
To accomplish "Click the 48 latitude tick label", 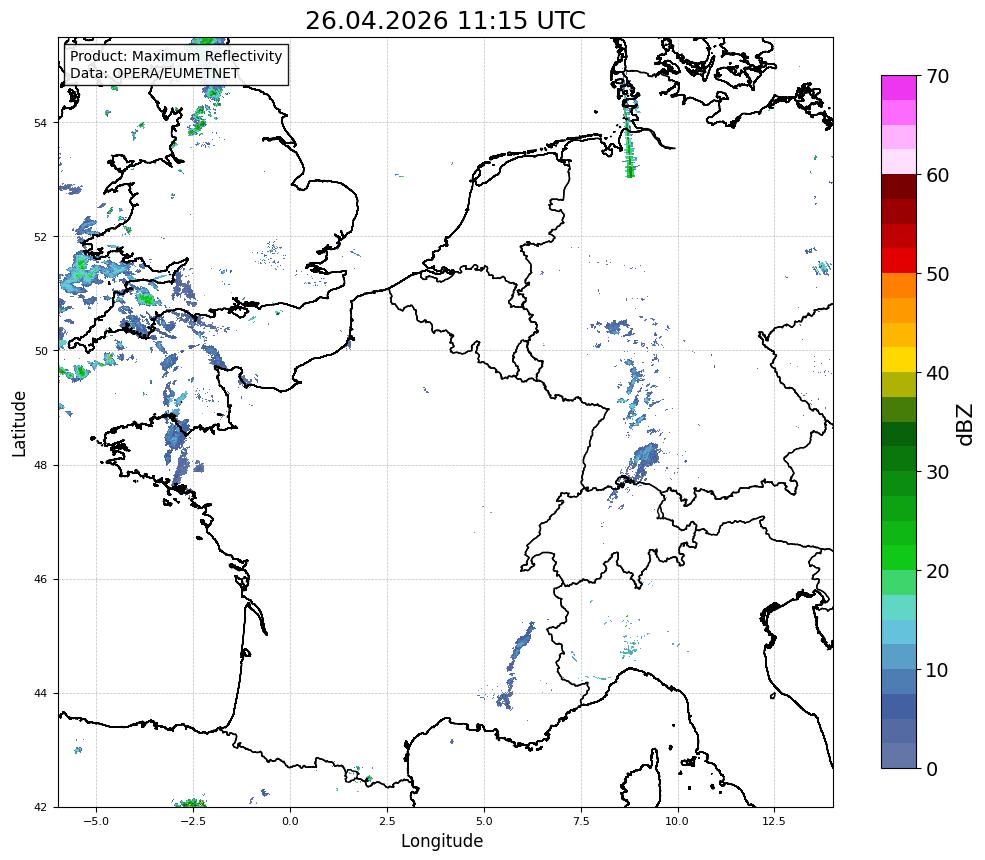I will [40, 465].
